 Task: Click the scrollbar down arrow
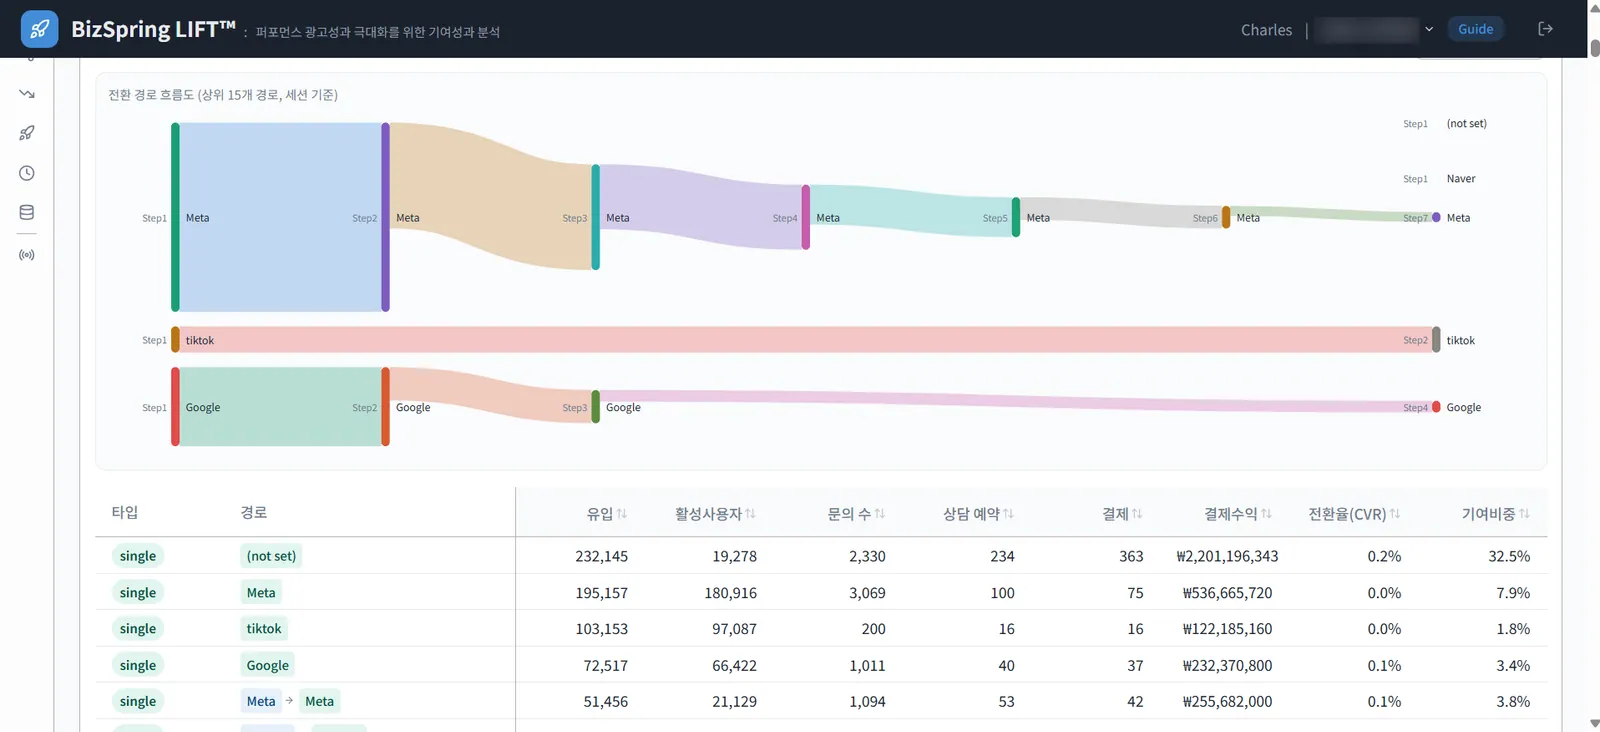1594,724
